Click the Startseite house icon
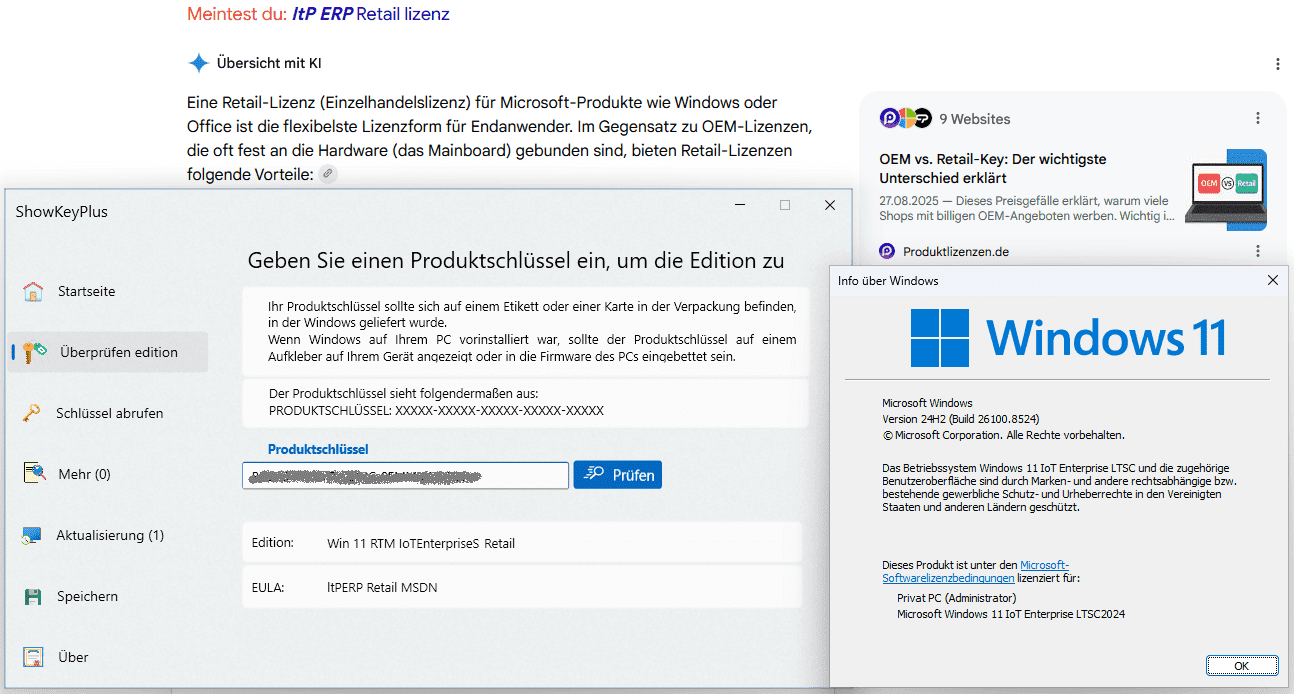1294x694 pixels. click(x=33, y=292)
